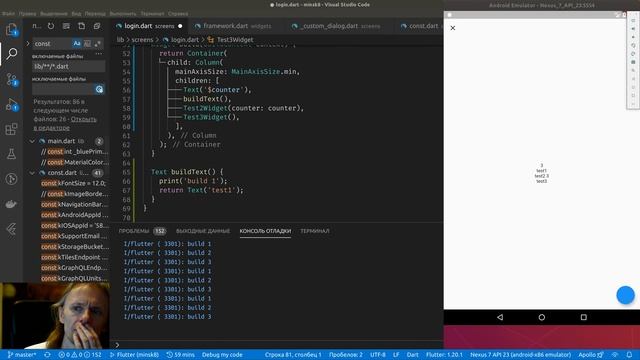The image size is (640, 360).
Task: Select Nexus 7 API 23 device
Action: click(x=520, y=355)
